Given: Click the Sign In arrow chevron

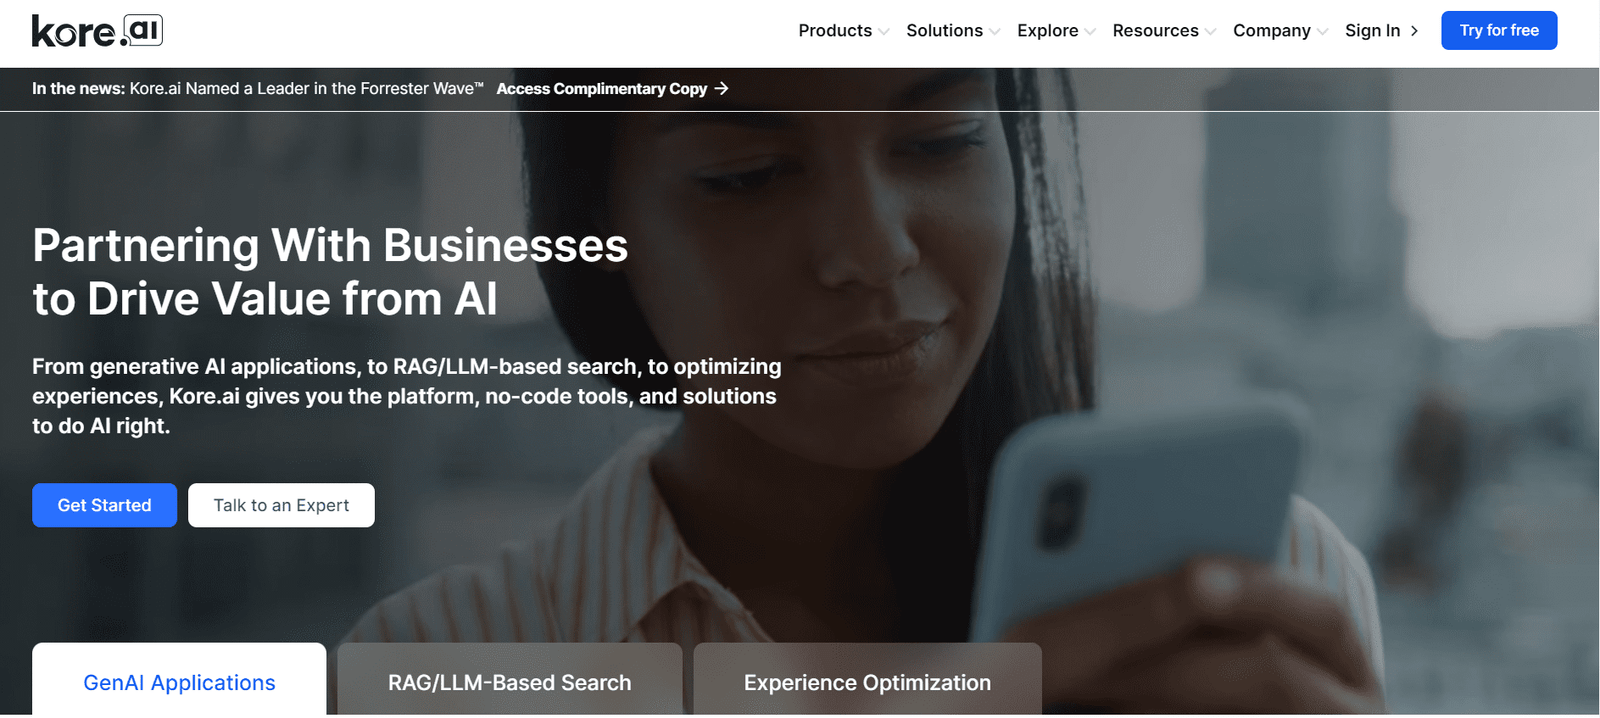Looking at the screenshot, I should click(x=1414, y=31).
